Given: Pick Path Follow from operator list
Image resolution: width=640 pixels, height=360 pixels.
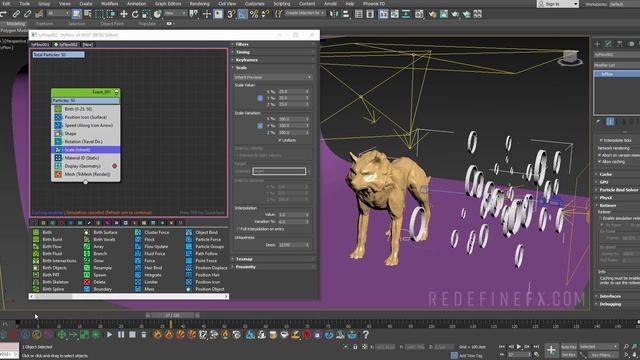Looking at the screenshot, I should coord(203,253).
